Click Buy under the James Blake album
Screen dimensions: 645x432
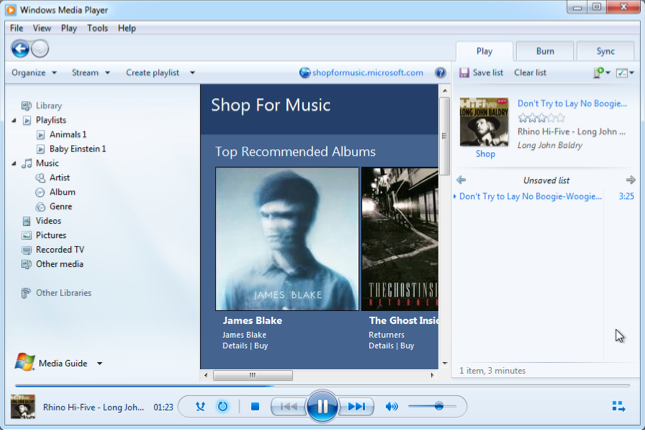click(261, 346)
